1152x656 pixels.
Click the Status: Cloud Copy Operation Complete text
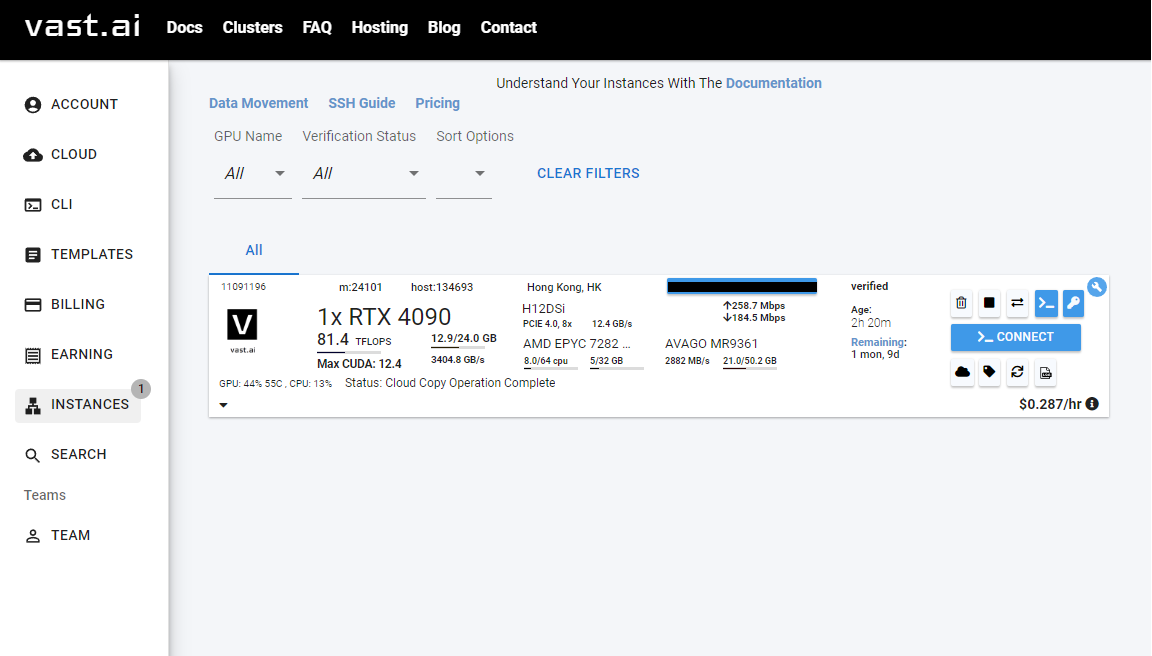click(x=450, y=383)
